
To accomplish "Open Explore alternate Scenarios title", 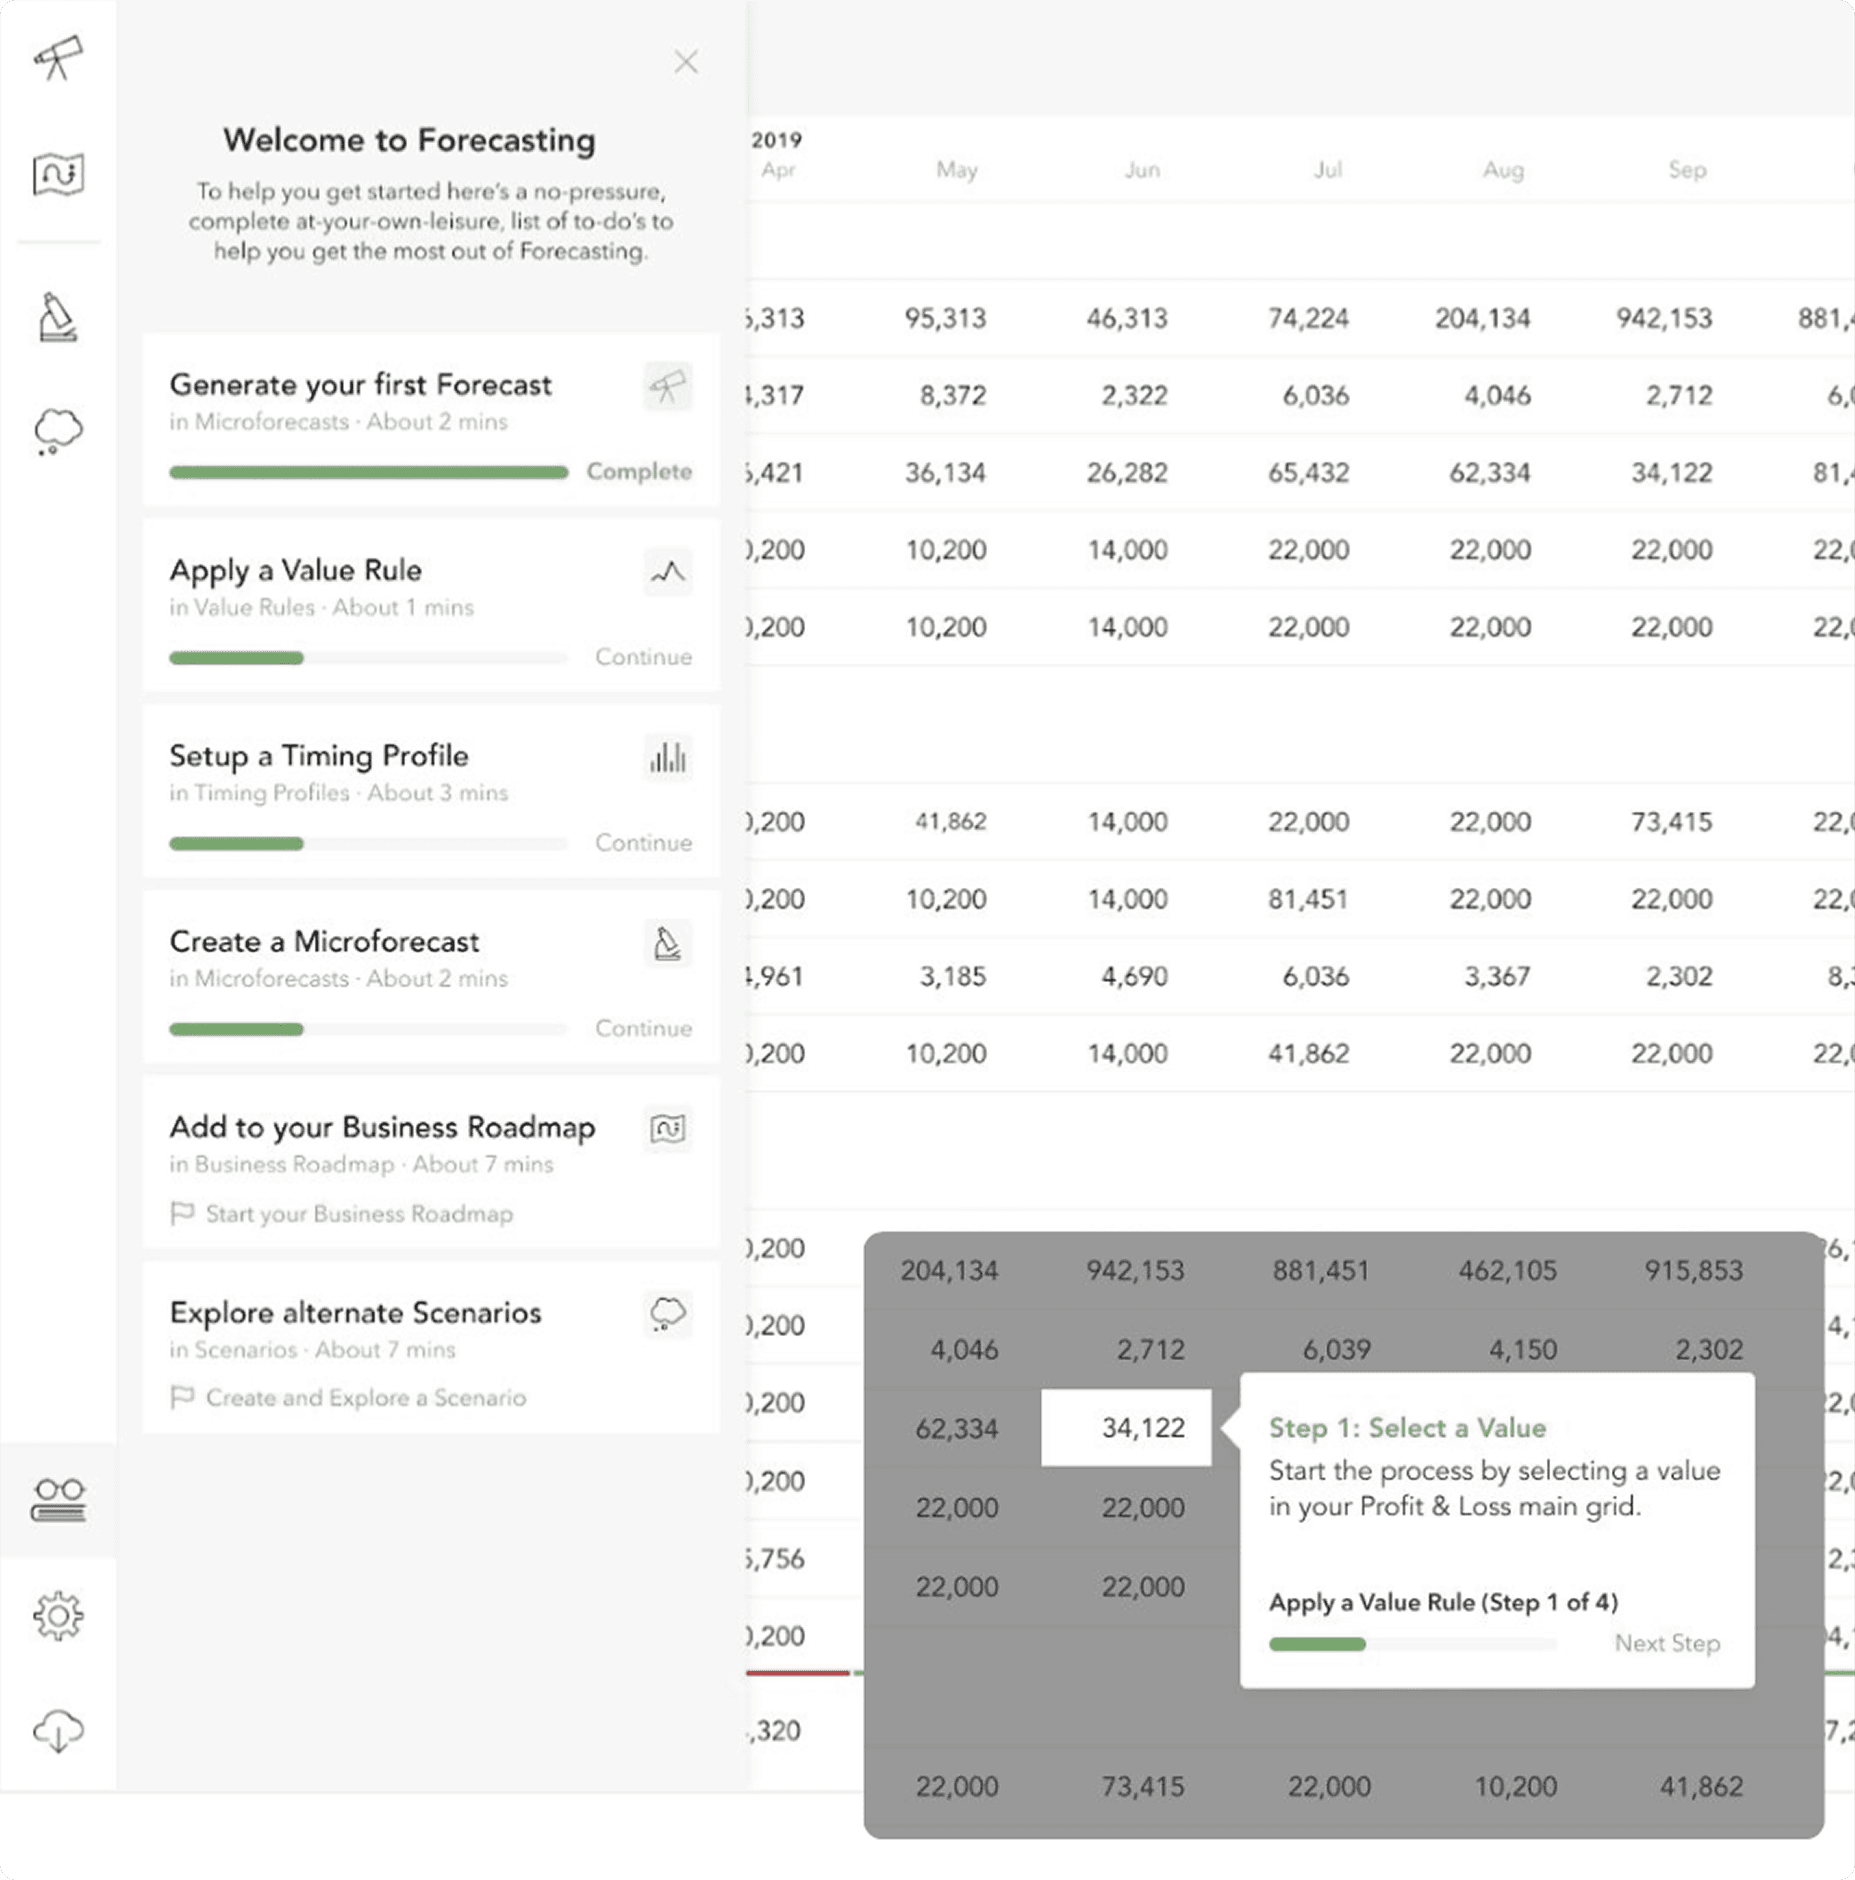I will point(355,1312).
